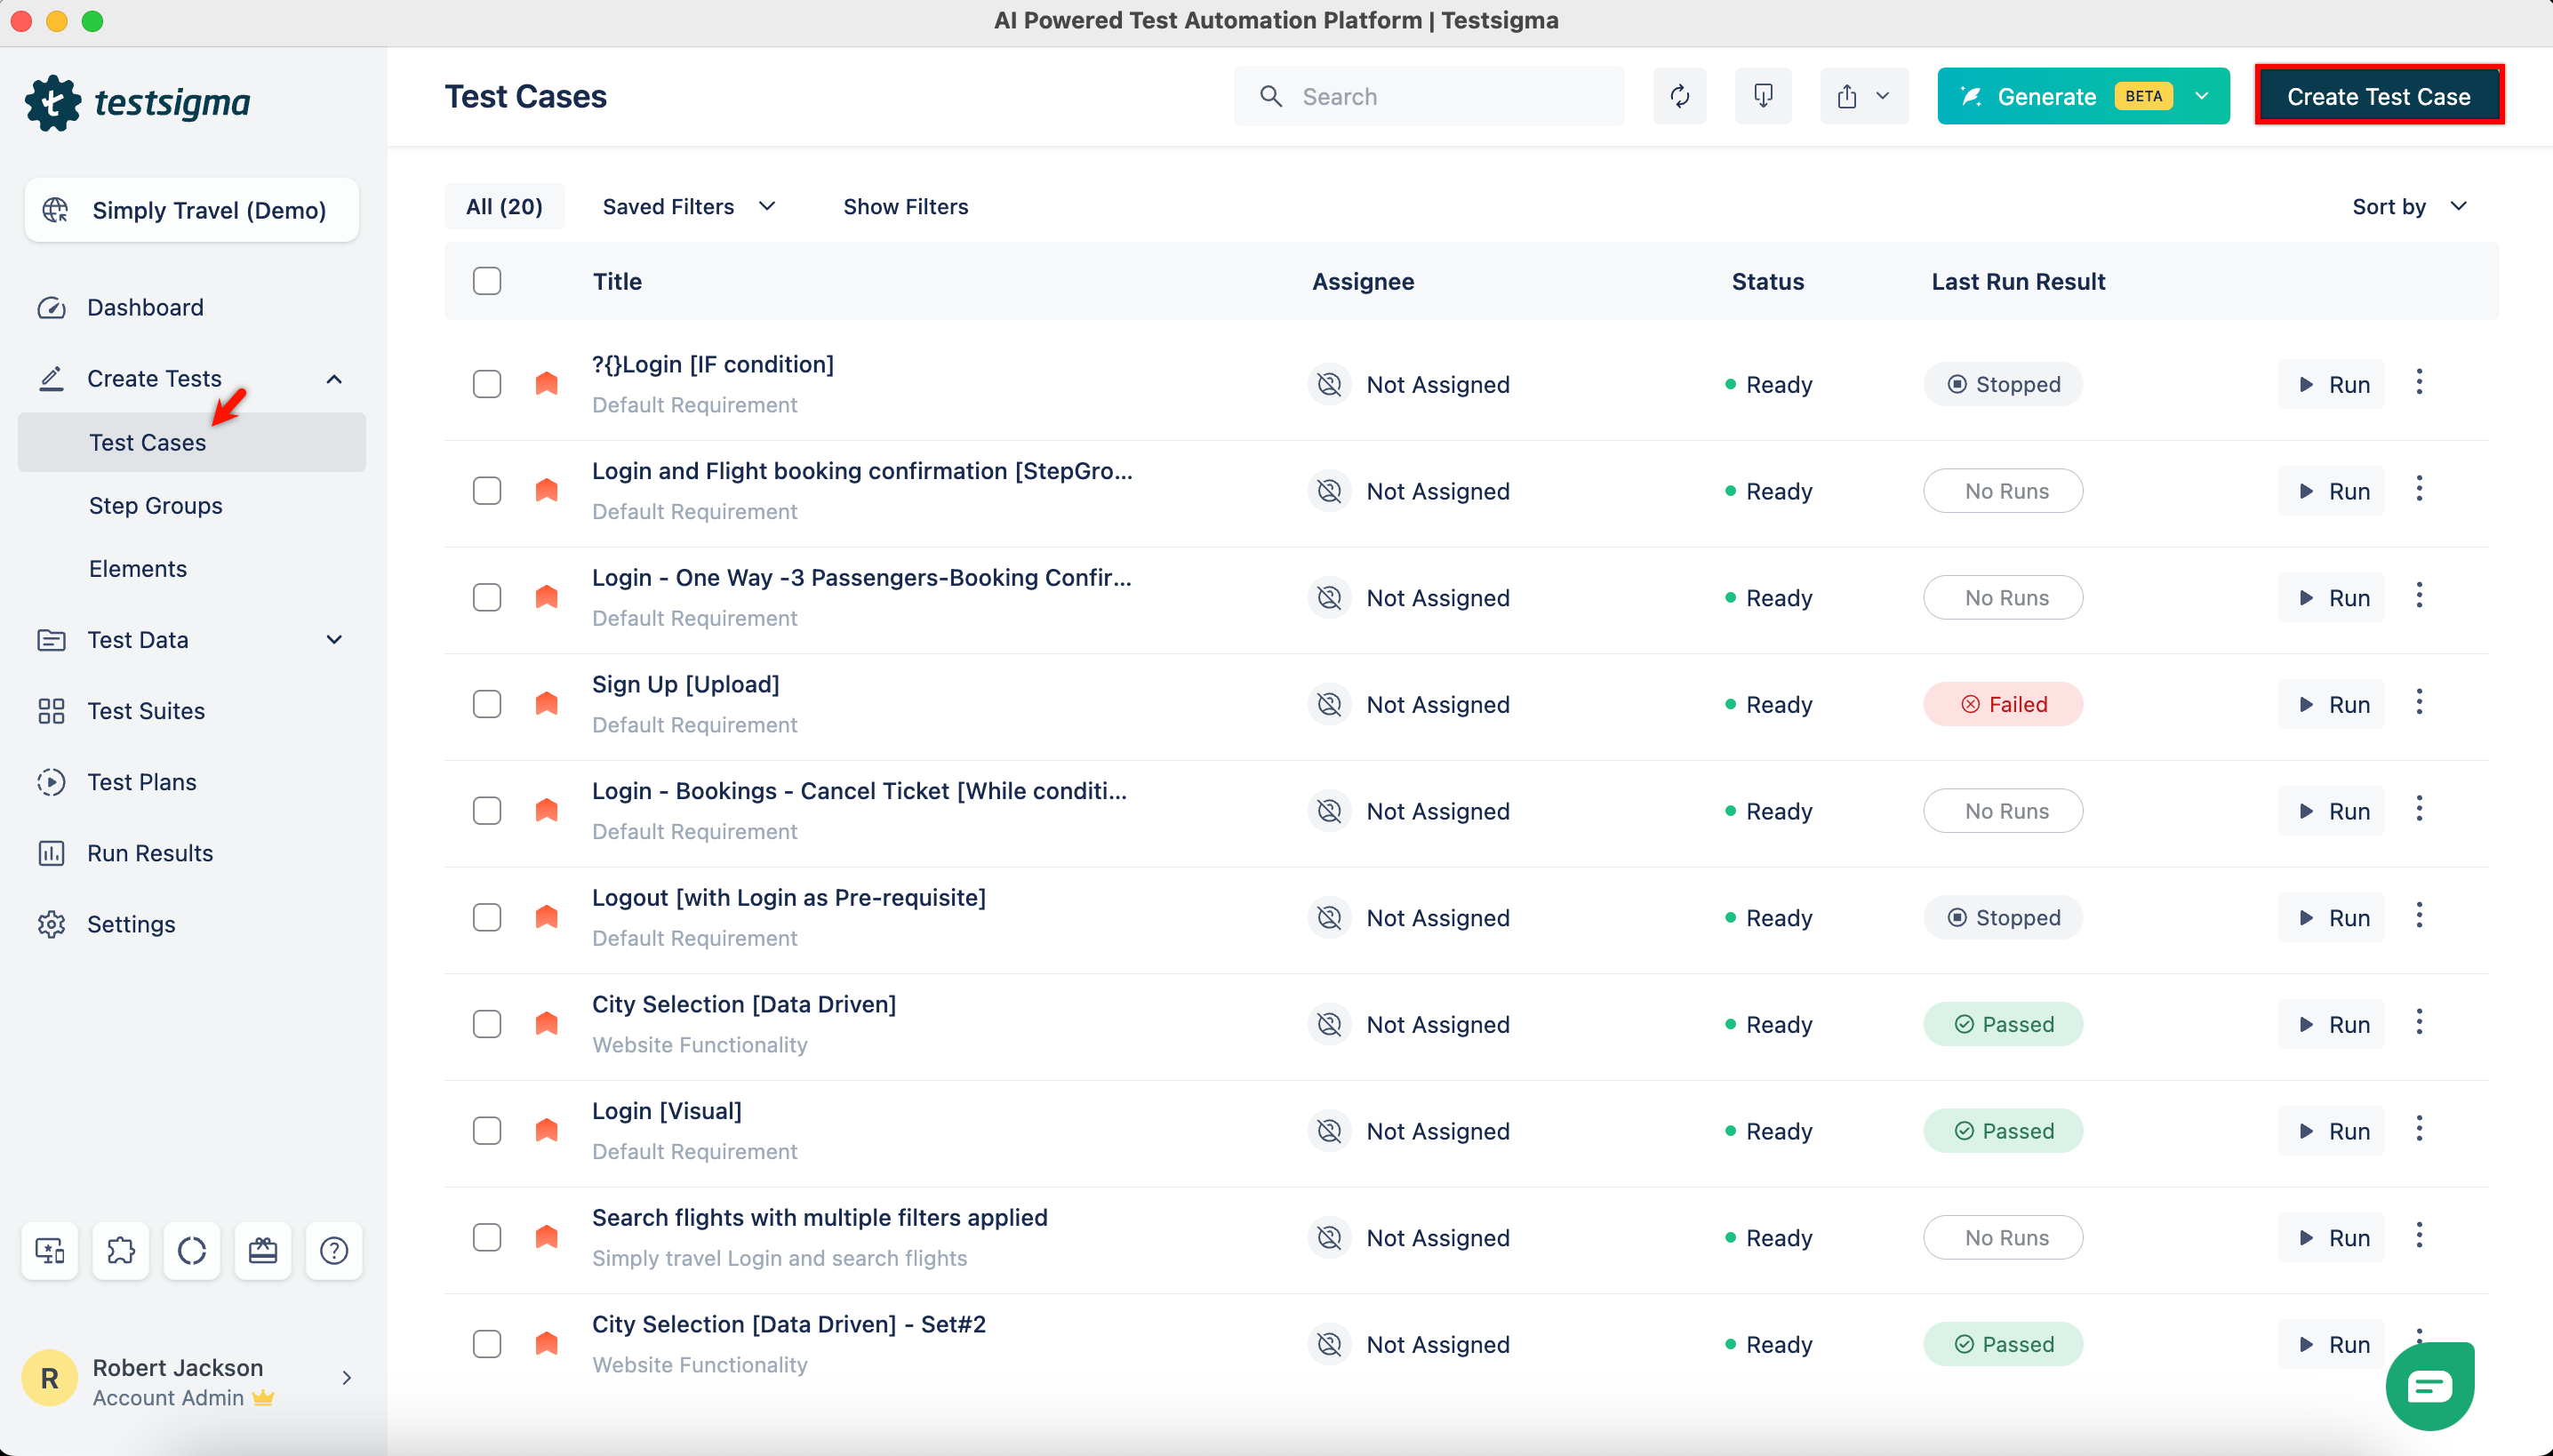
Task: Check the Logout [with Login as Pre-requisite] checkbox
Action: tap(487, 917)
